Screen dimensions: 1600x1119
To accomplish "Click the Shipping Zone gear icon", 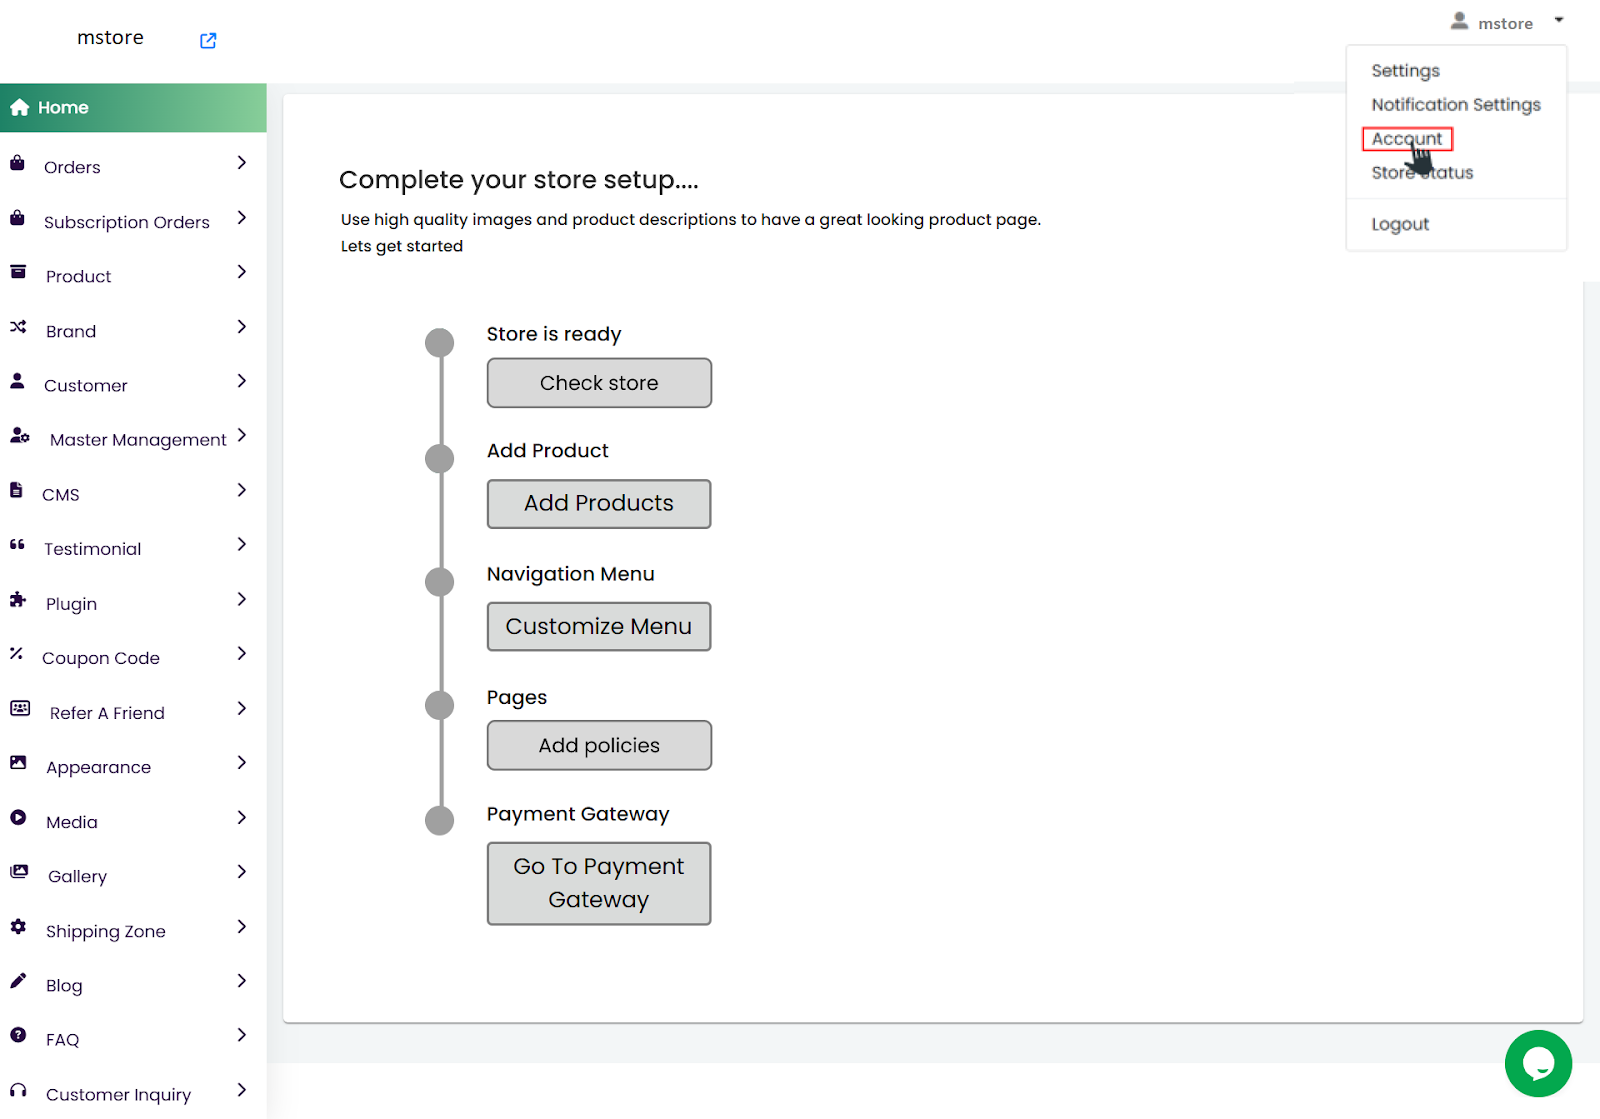I will tap(18, 927).
